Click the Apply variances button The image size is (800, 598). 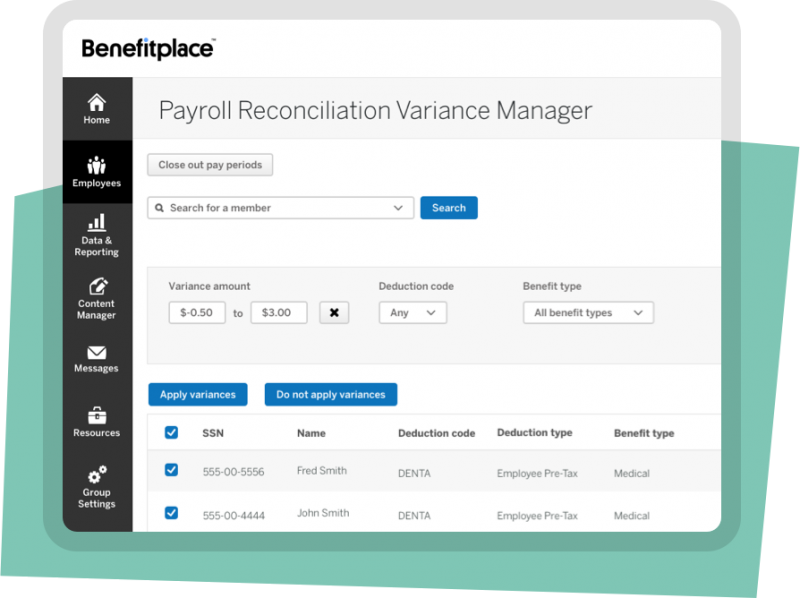point(198,394)
